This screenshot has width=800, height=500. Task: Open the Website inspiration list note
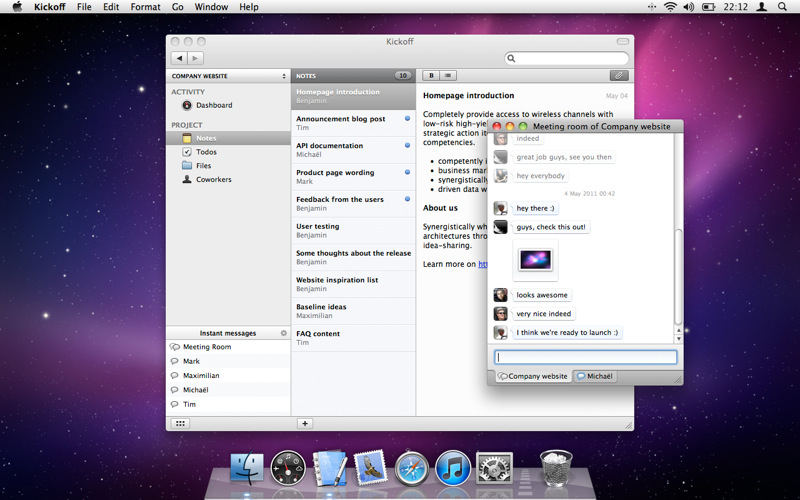pos(353,284)
